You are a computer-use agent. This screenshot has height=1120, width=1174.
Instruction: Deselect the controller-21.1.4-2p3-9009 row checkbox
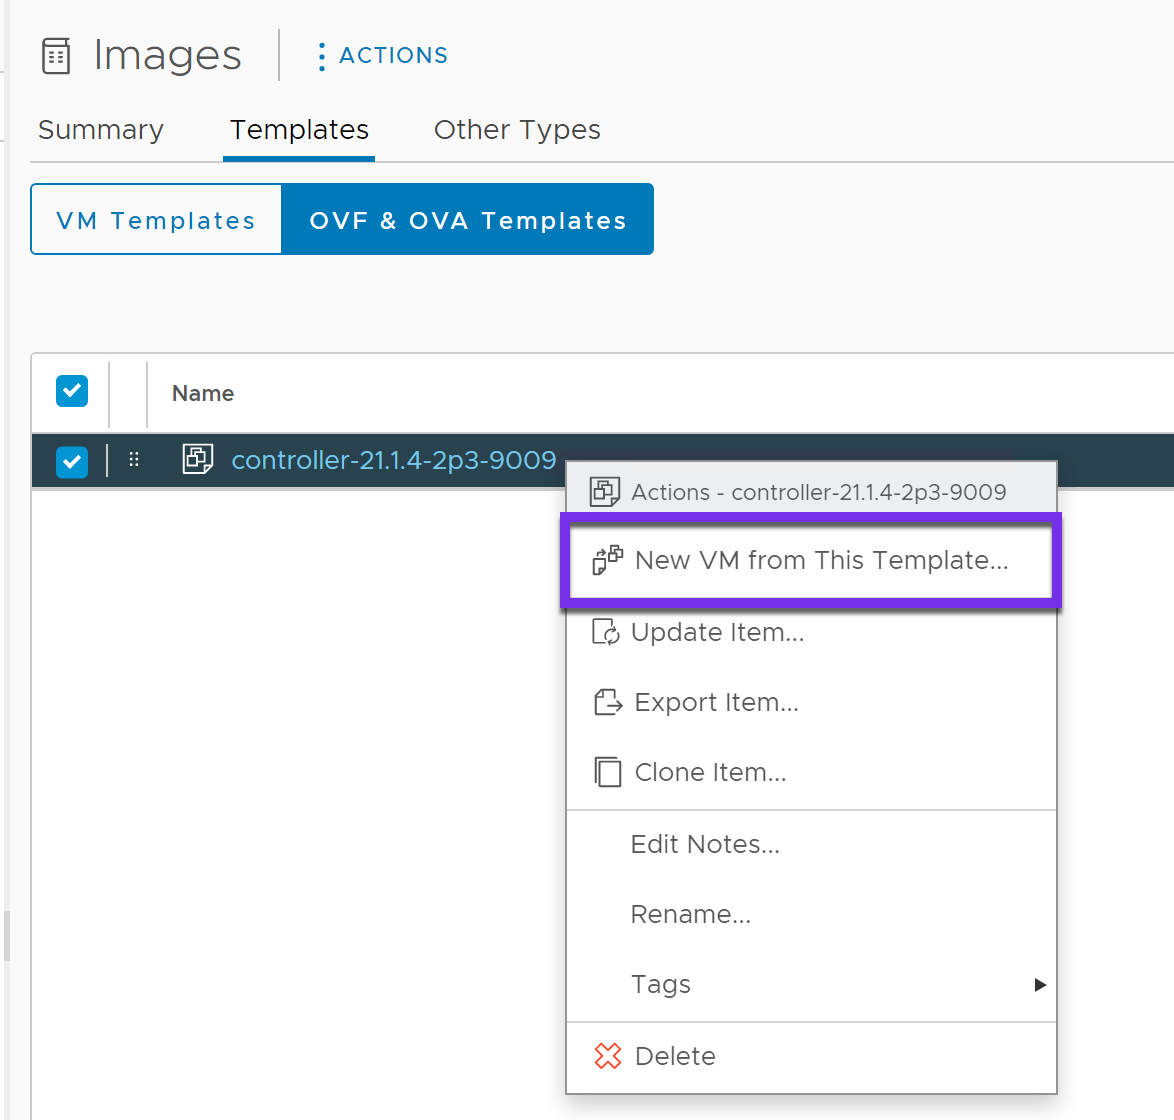(71, 462)
